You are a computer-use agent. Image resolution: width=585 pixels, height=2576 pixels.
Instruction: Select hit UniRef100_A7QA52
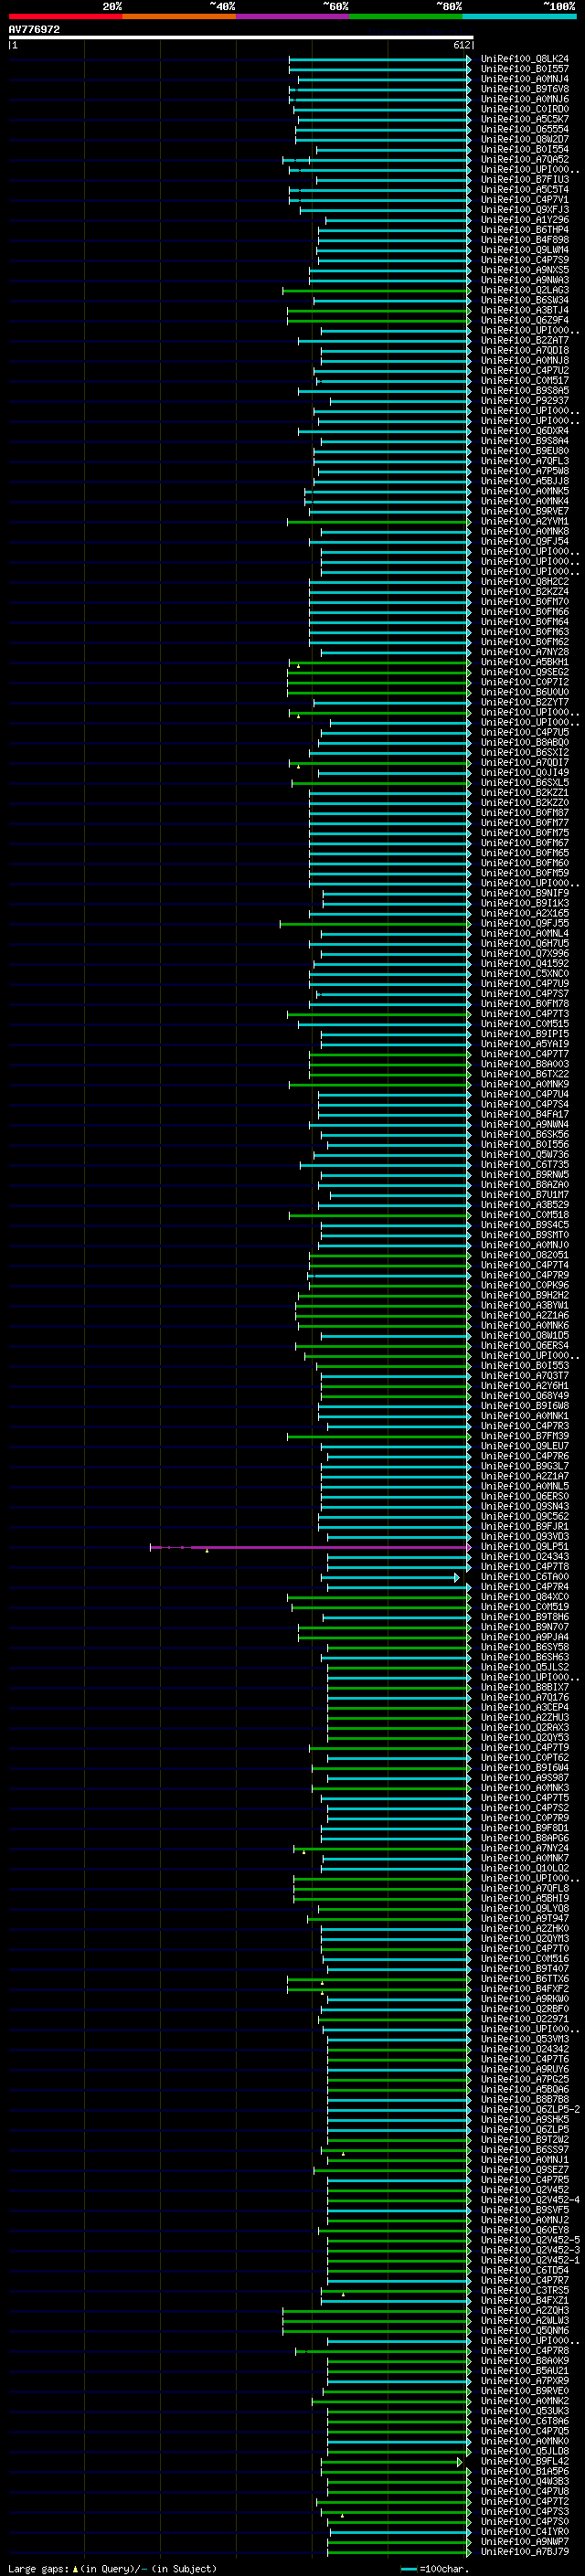click(525, 159)
